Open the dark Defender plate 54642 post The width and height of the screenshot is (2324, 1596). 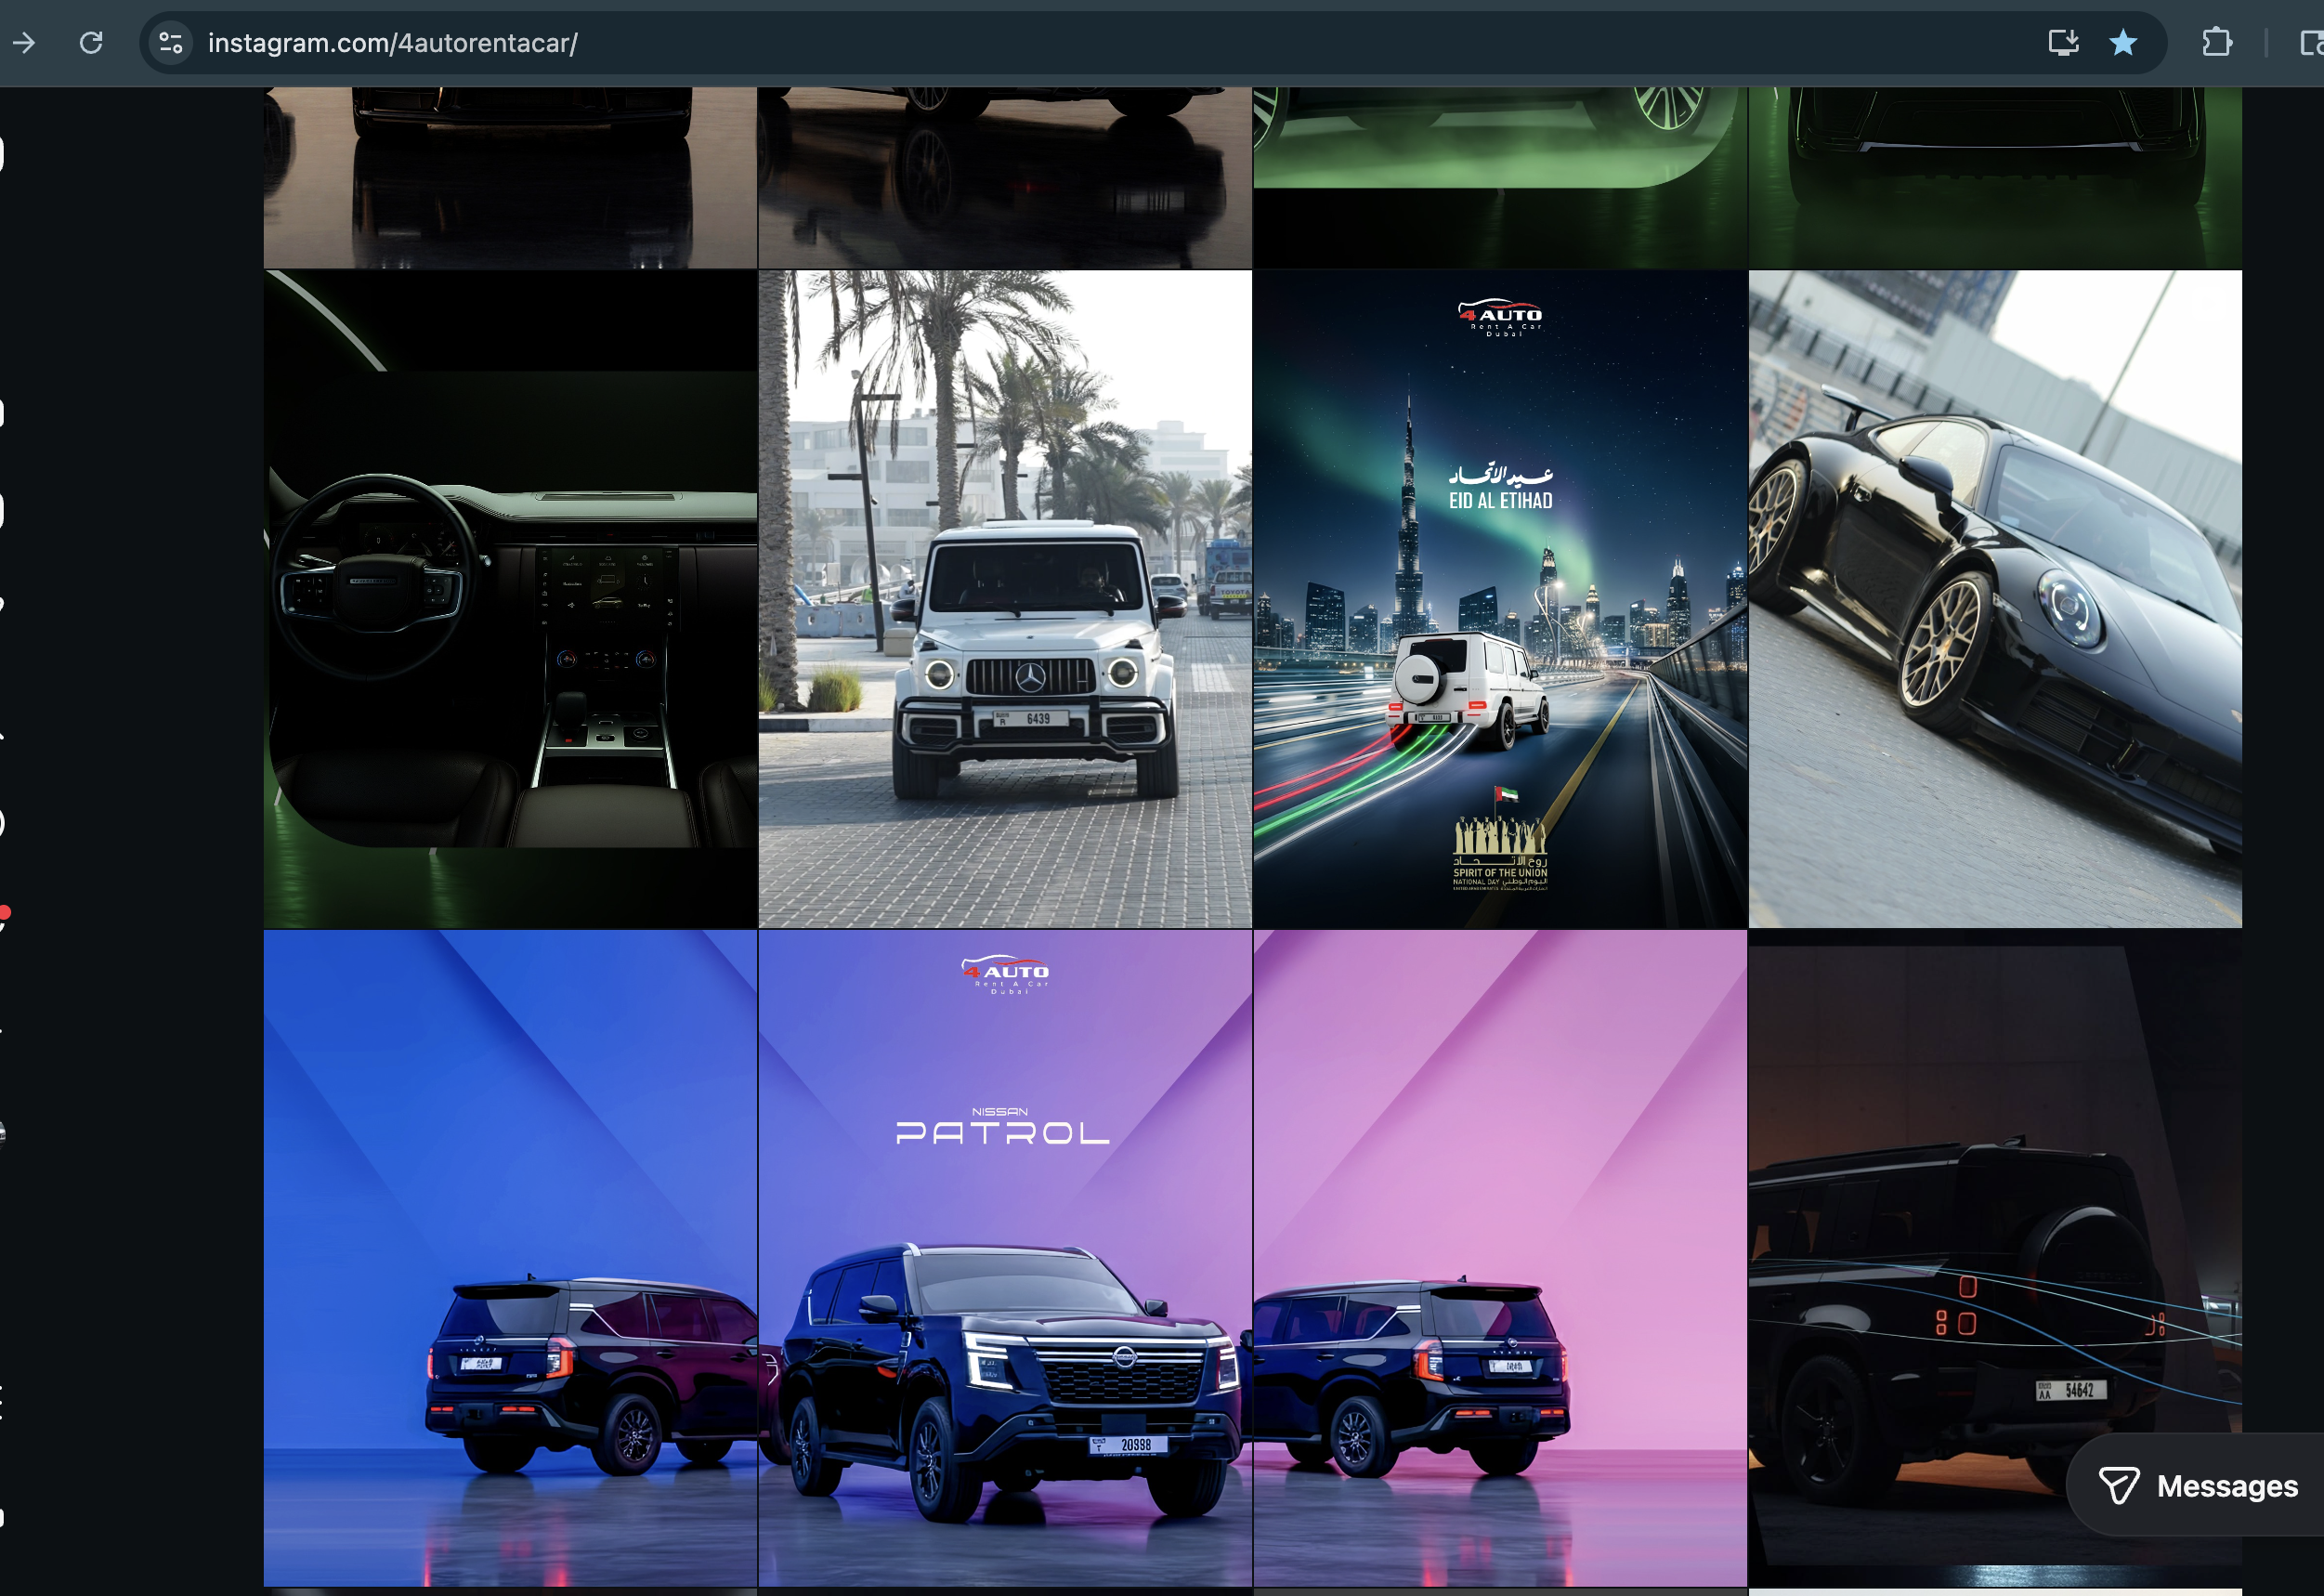(x=1995, y=1258)
